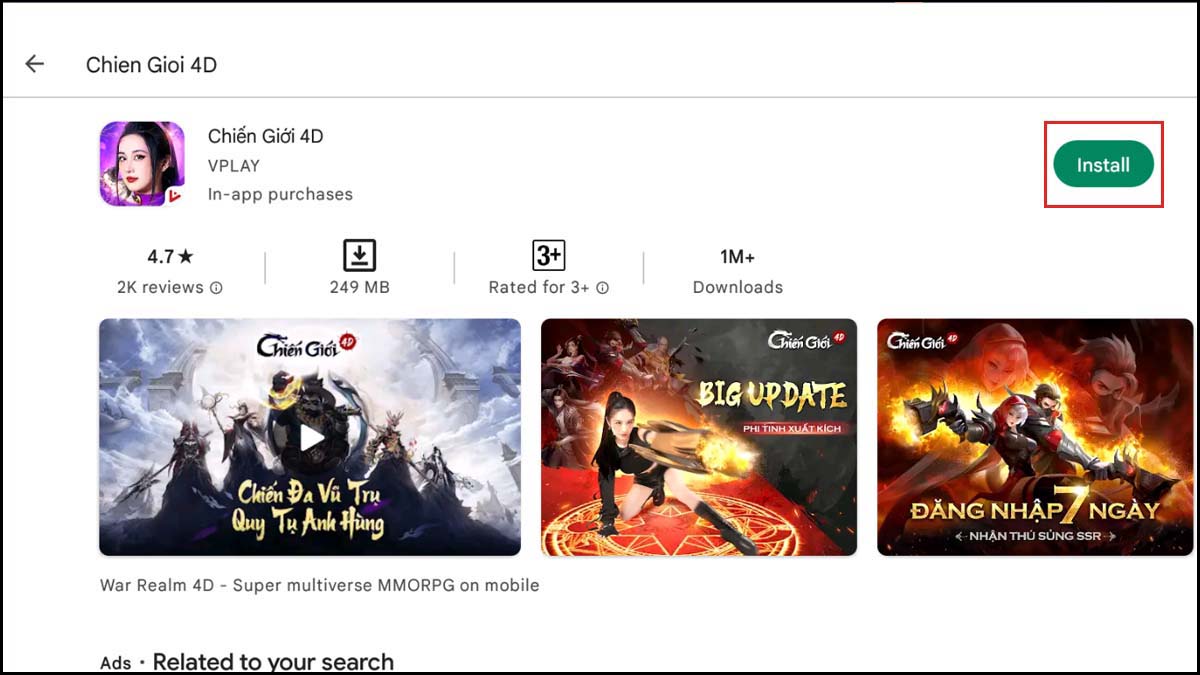Viewport: 1200px width, 675px height.
Task: Click the green Install button
Action: (x=1103, y=165)
